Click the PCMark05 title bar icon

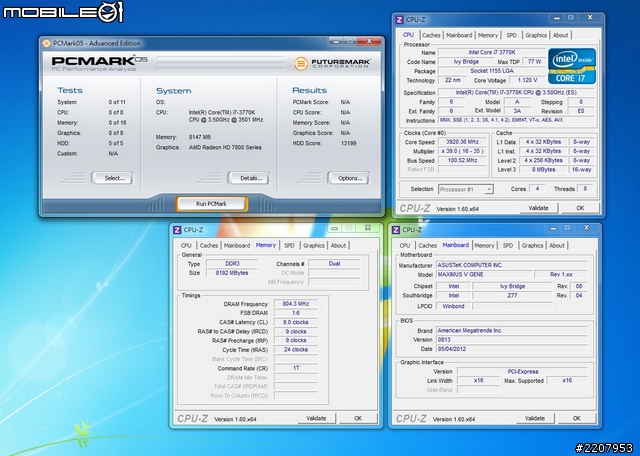[47, 43]
